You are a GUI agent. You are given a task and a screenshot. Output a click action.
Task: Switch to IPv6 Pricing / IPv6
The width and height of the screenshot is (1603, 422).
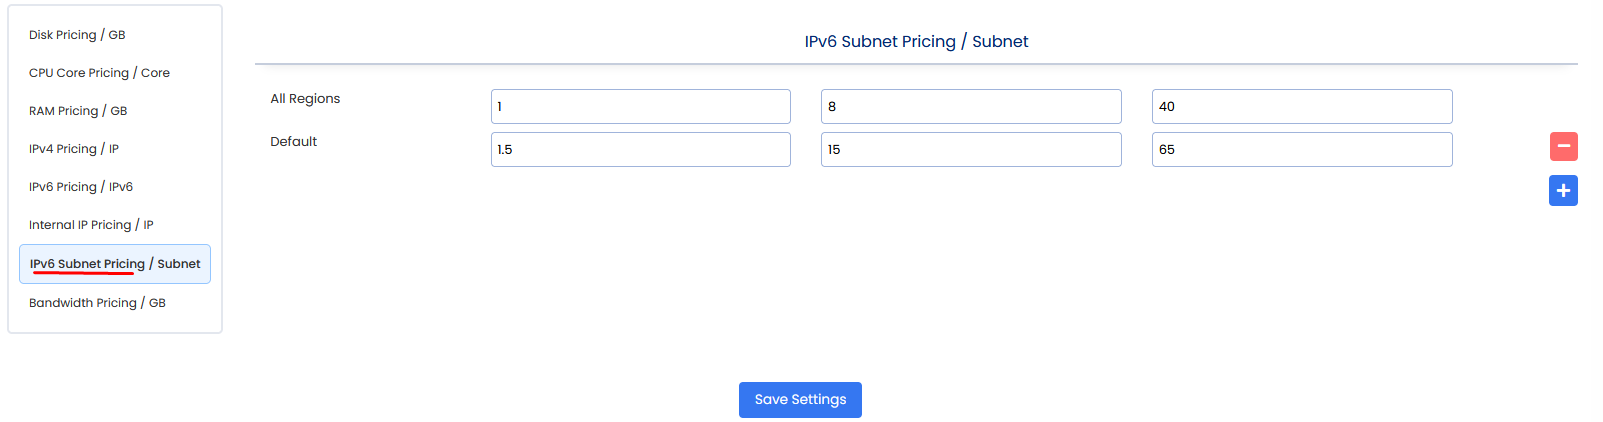point(81,187)
